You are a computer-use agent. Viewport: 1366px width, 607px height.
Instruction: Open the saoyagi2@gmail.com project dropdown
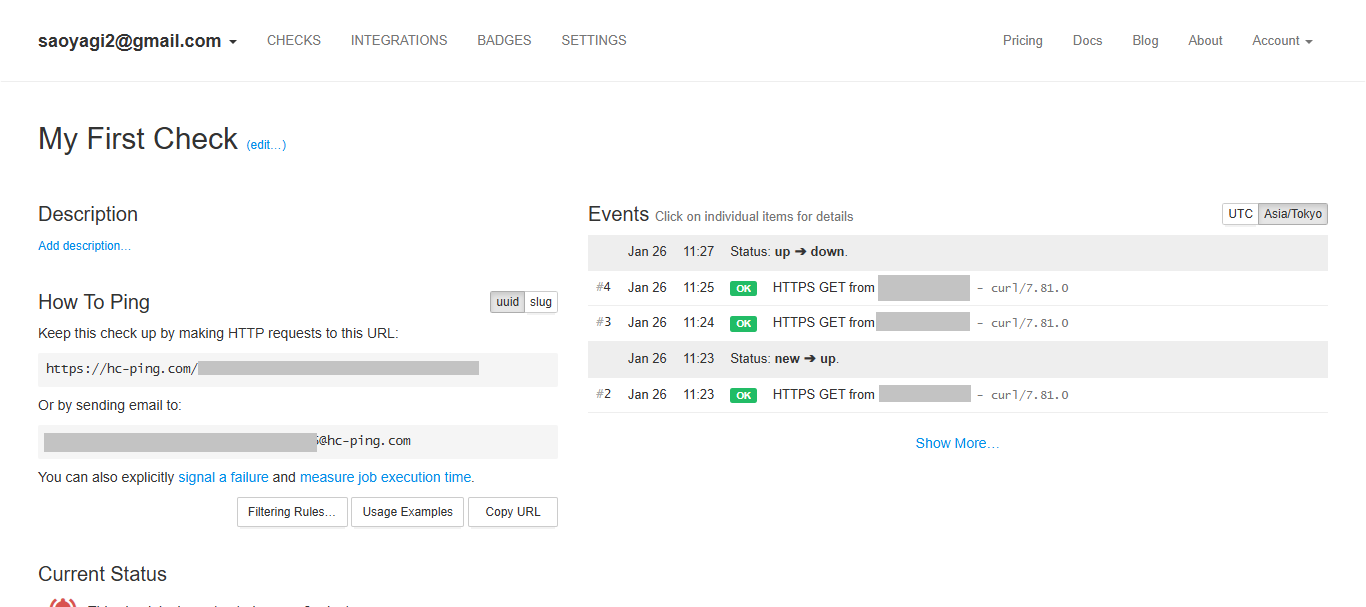tap(137, 41)
